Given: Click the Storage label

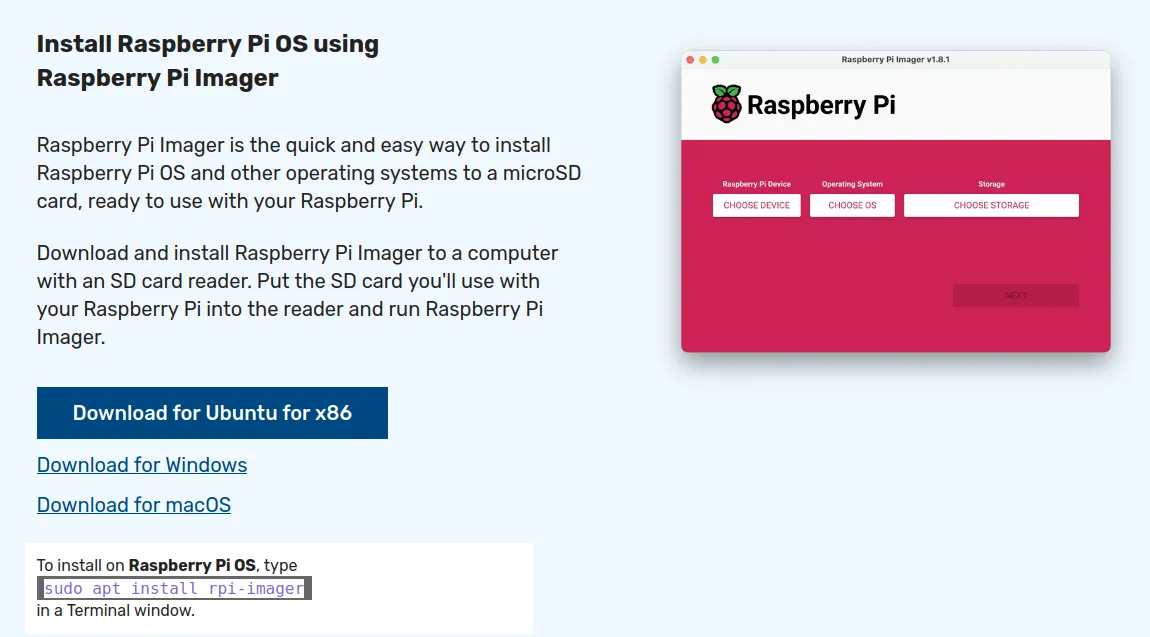Looking at the screenshot, I should point(991,184).
